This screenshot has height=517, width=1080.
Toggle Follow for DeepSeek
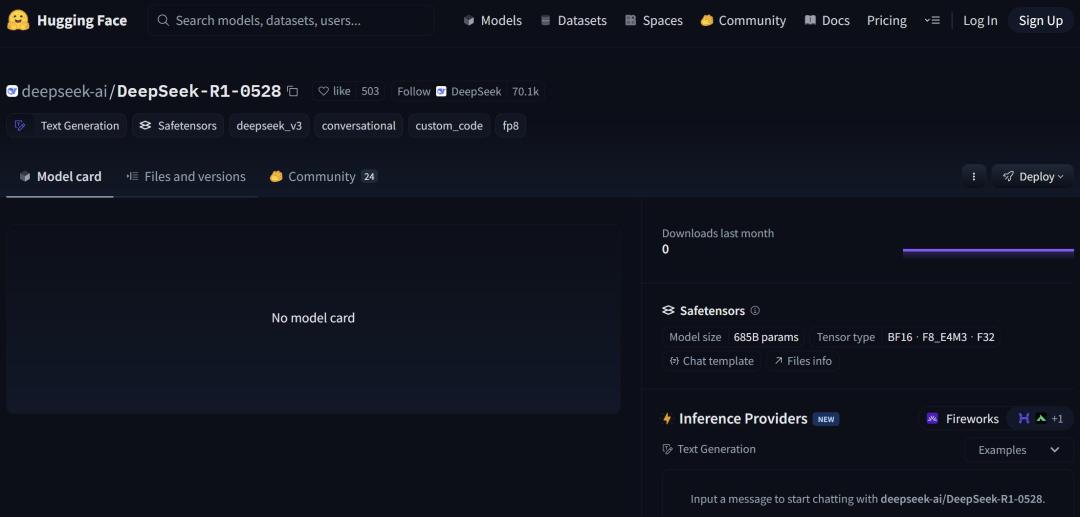413,91
